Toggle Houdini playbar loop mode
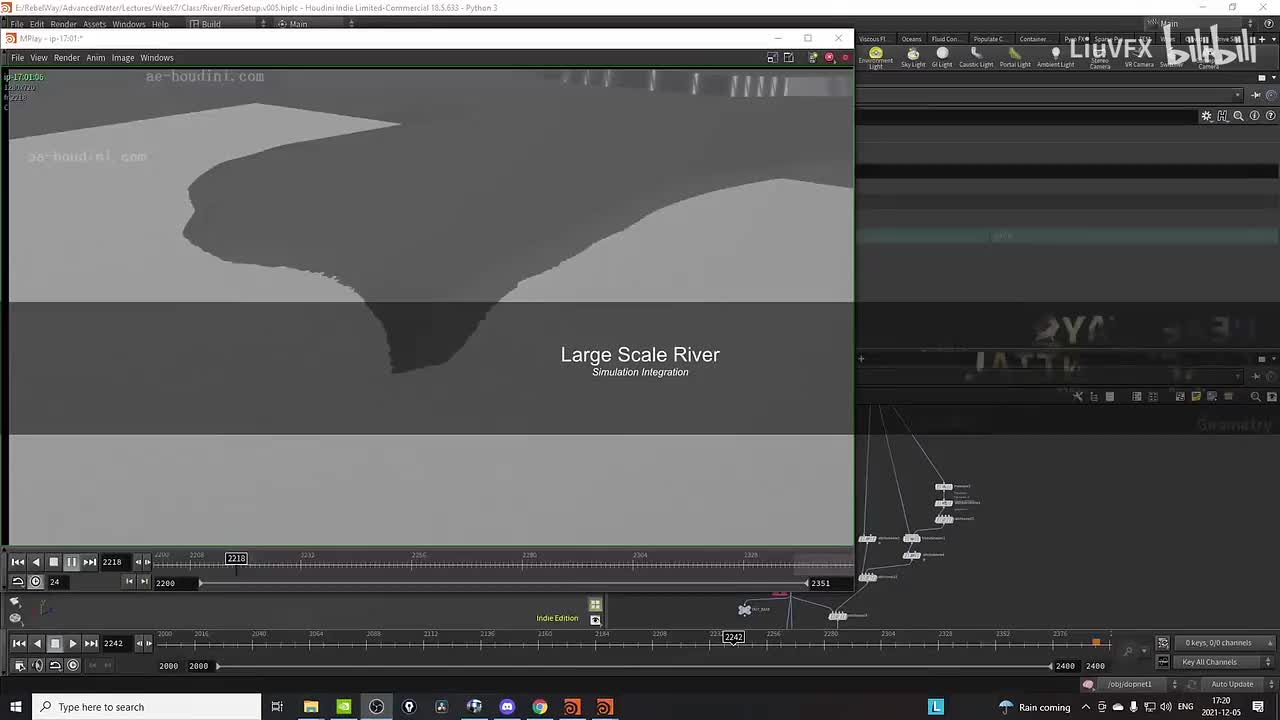The image size is (1280, 720). 55,665
